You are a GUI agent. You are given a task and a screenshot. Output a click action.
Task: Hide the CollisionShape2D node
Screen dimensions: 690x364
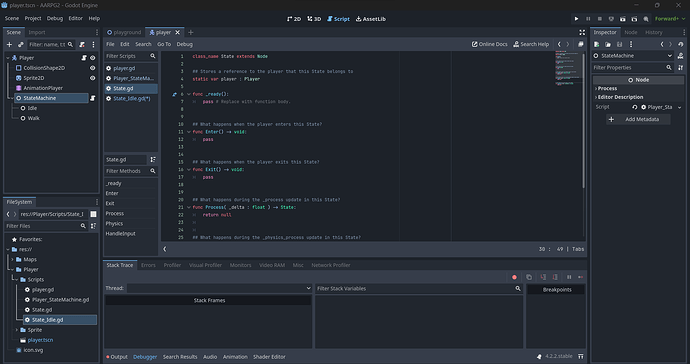click(x=92, y=68)
